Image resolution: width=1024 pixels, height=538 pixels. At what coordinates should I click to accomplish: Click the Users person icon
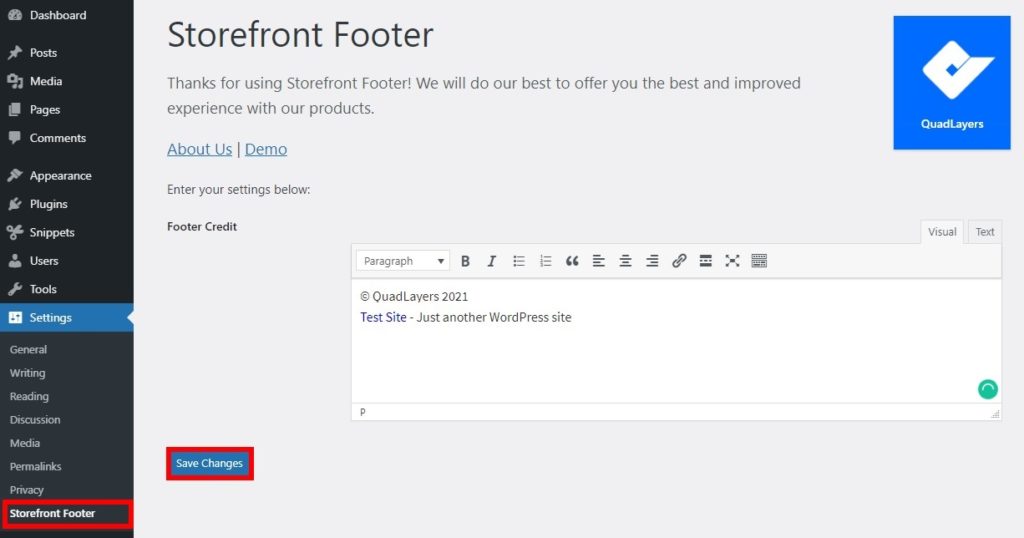pyautogui.click(x=14, y=261)
